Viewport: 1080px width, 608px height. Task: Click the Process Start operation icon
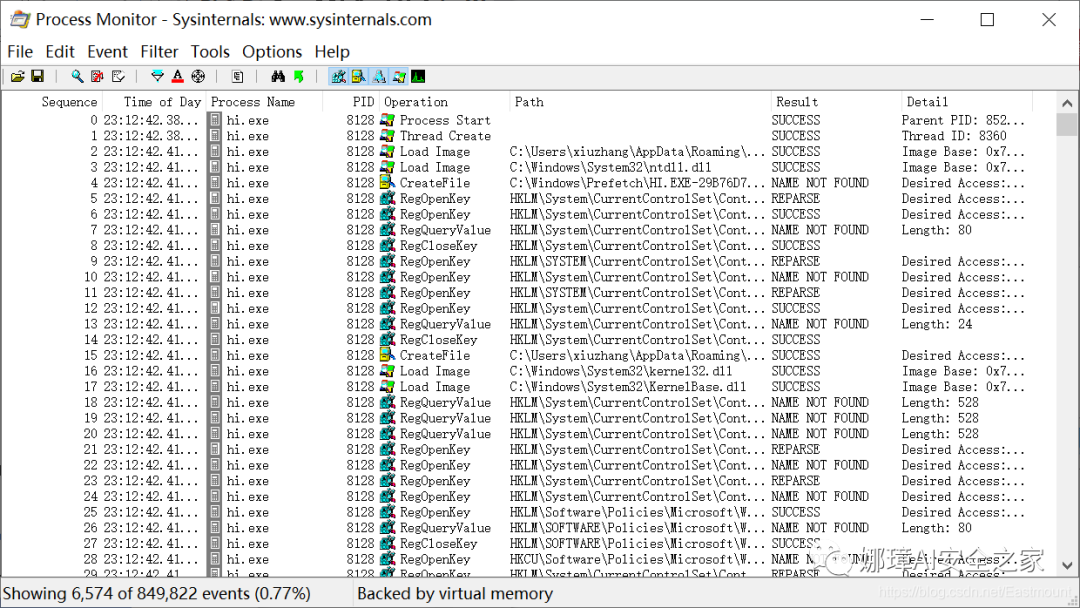388,120
